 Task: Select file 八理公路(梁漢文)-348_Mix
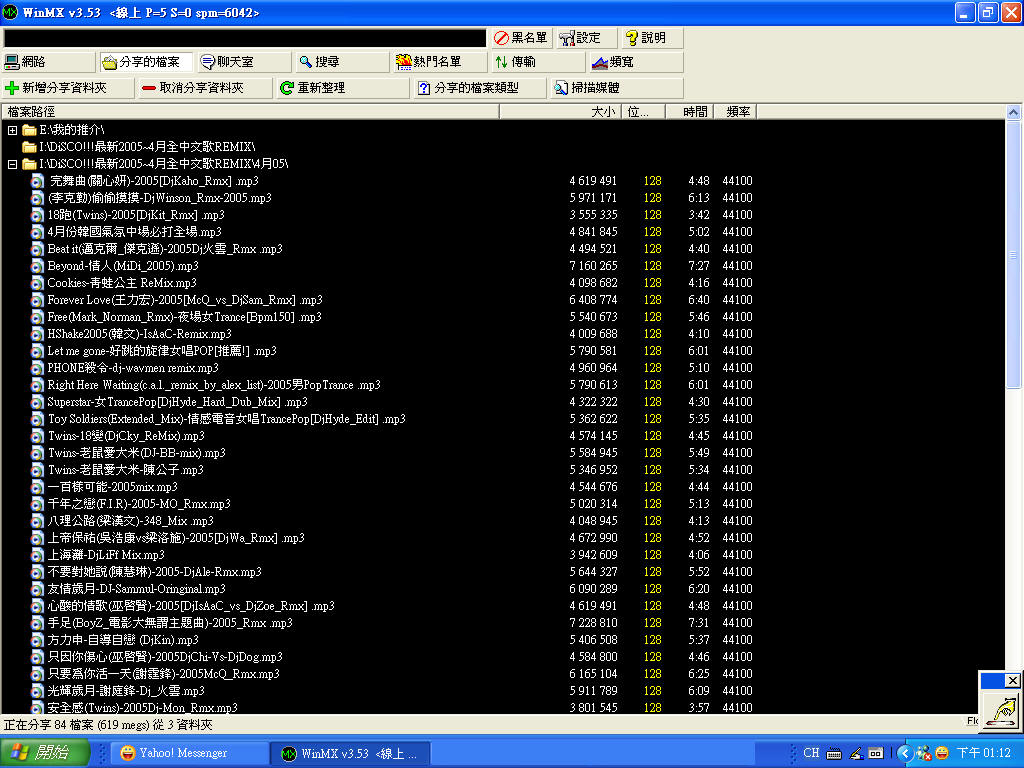131,520
